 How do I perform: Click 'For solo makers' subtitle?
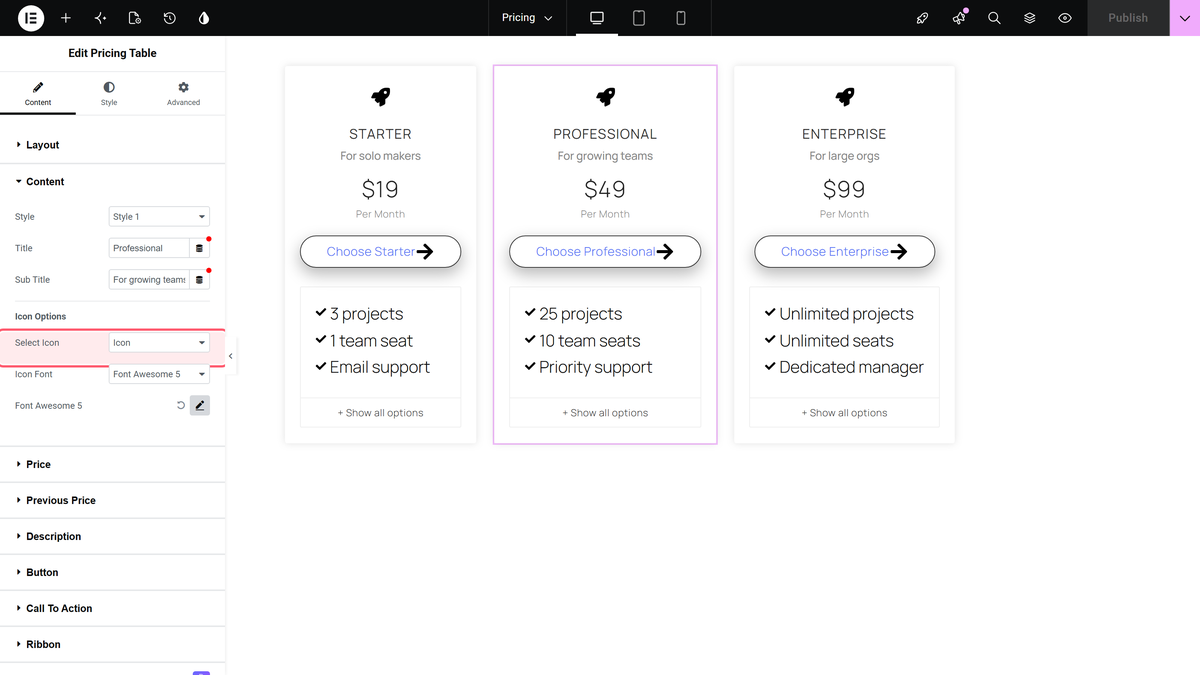coord(380,156)
